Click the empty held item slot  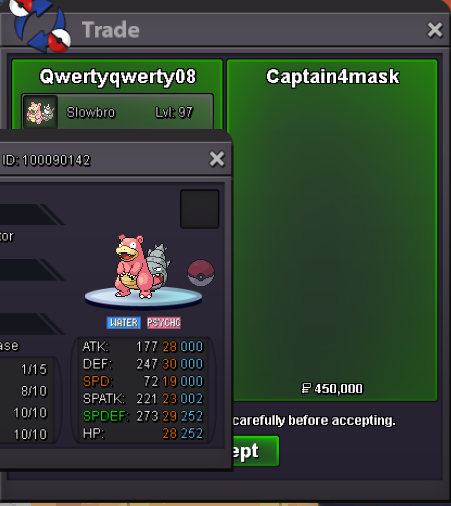(199, 209)
